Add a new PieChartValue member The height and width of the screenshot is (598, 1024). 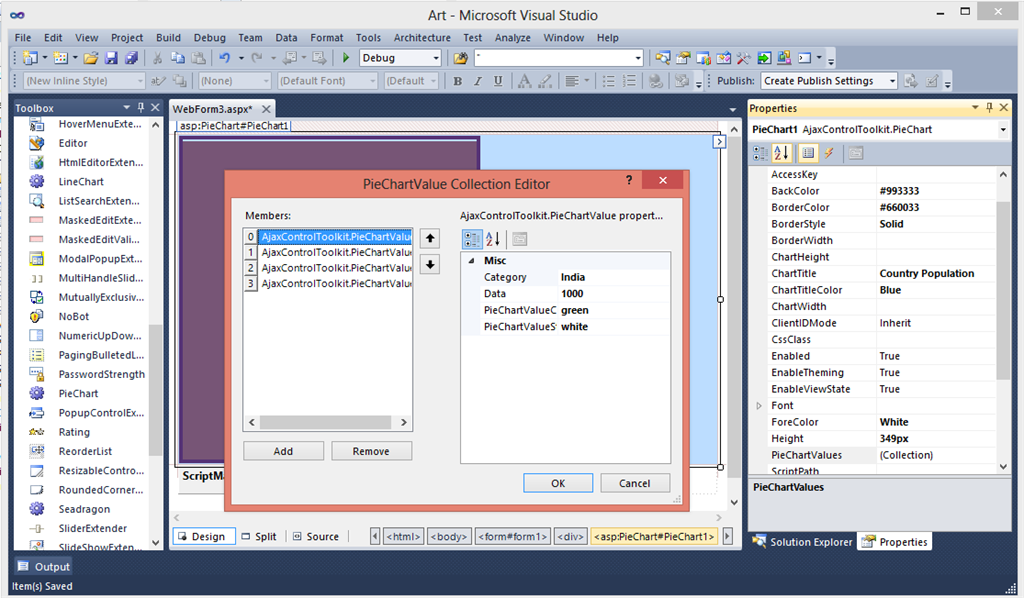(283, 451)
